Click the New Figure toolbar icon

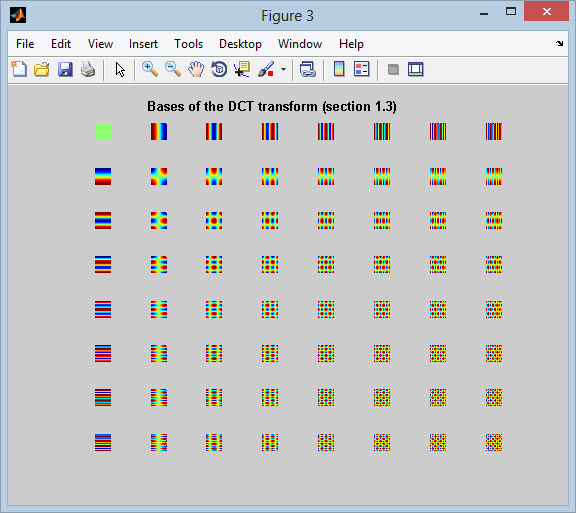19,69
